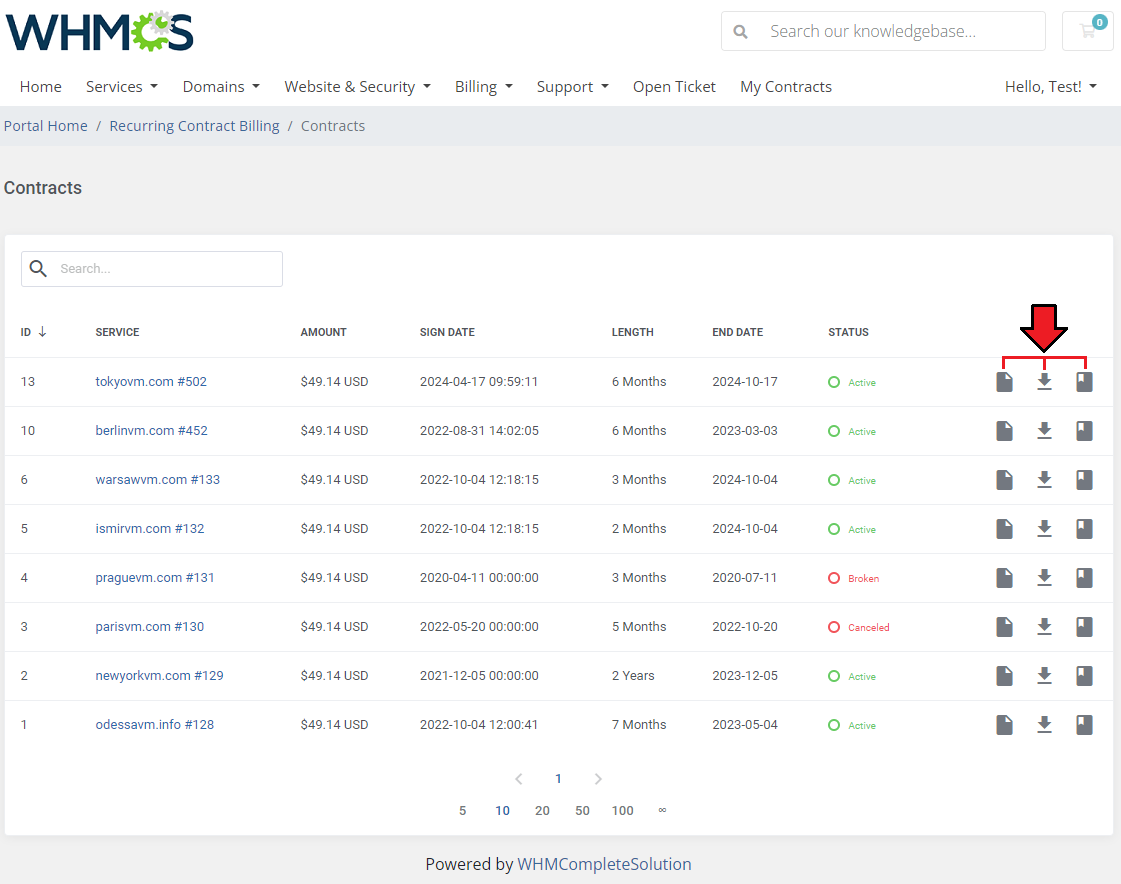This screenshot has width=1121, height=884.
Task: Open bookmark icon for odessavm.info #128 row
Action: click(1085, 725)
